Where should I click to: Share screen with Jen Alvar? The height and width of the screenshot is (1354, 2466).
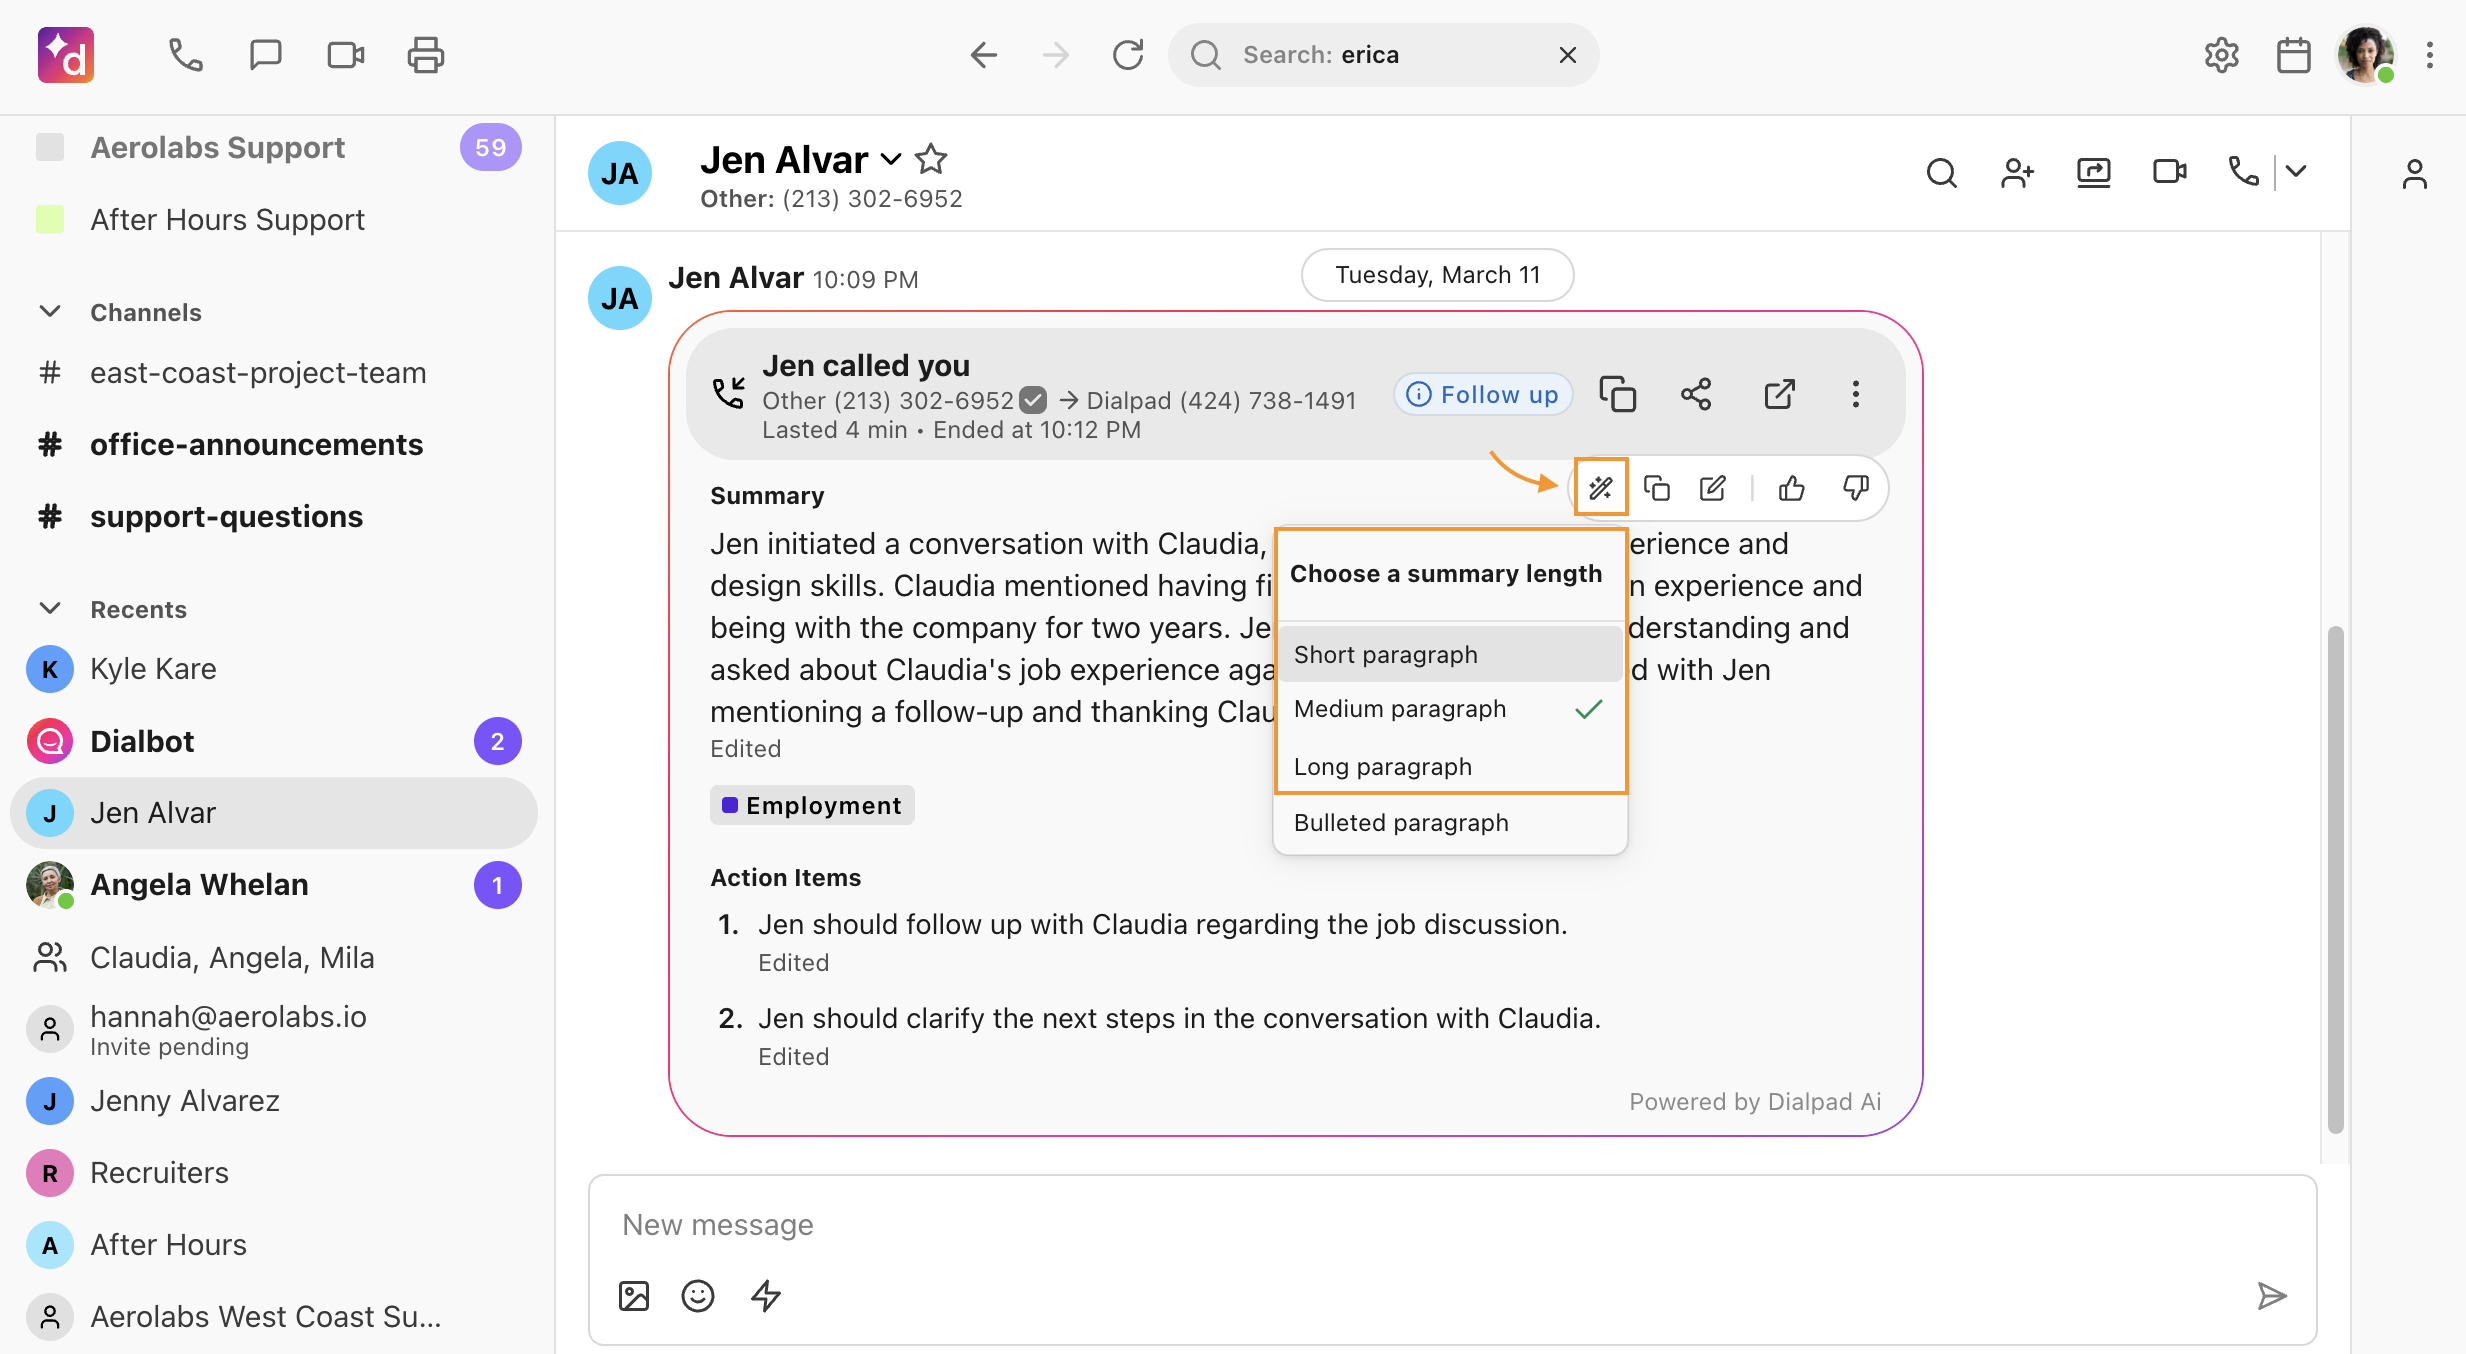coord(2093,173)
